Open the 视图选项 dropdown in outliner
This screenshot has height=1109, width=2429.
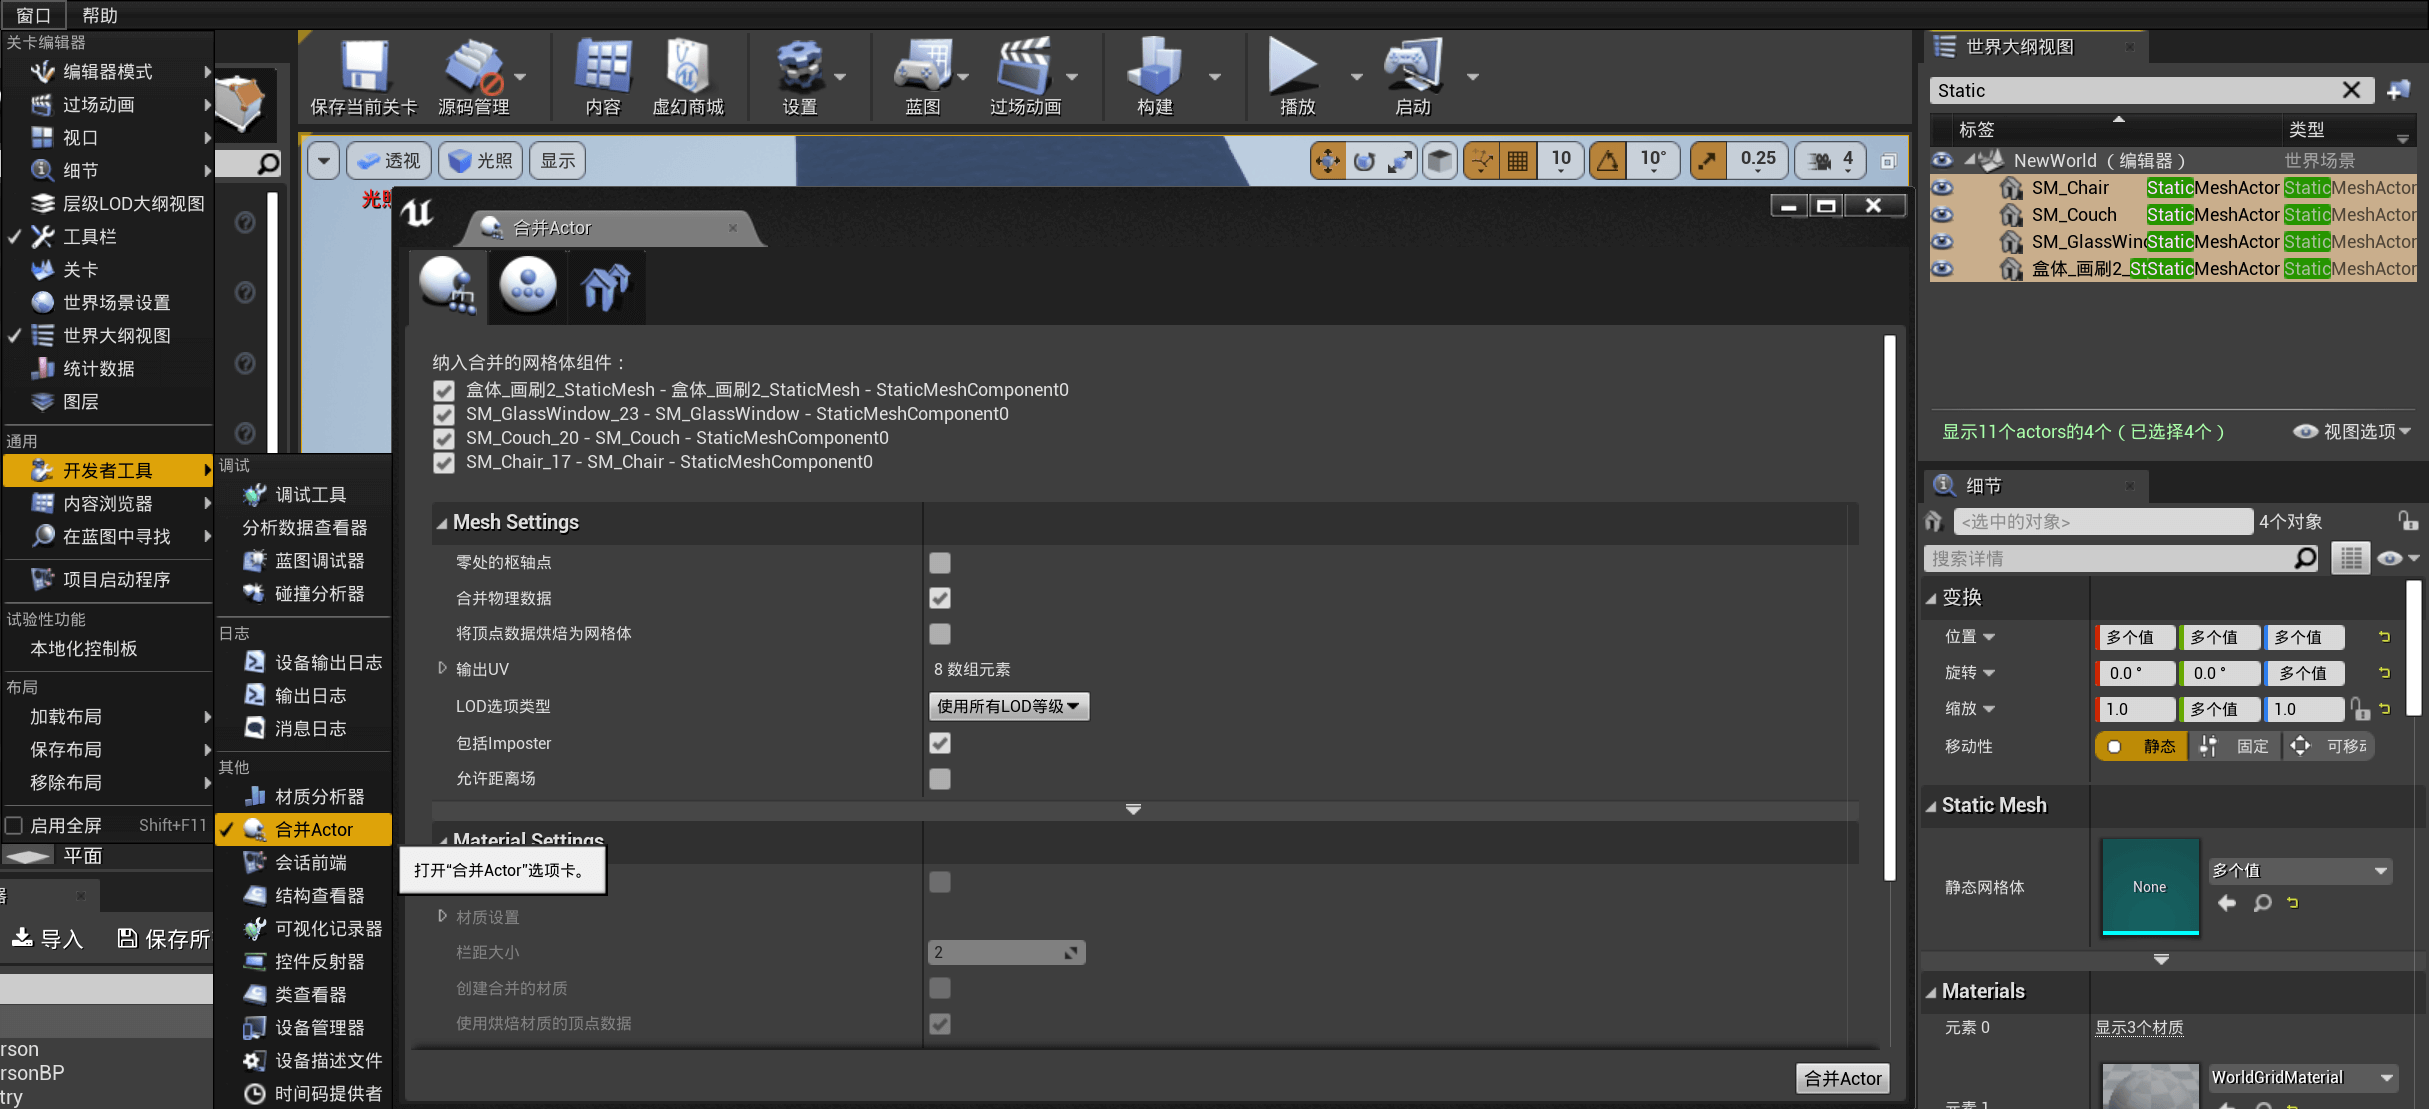2353,432
